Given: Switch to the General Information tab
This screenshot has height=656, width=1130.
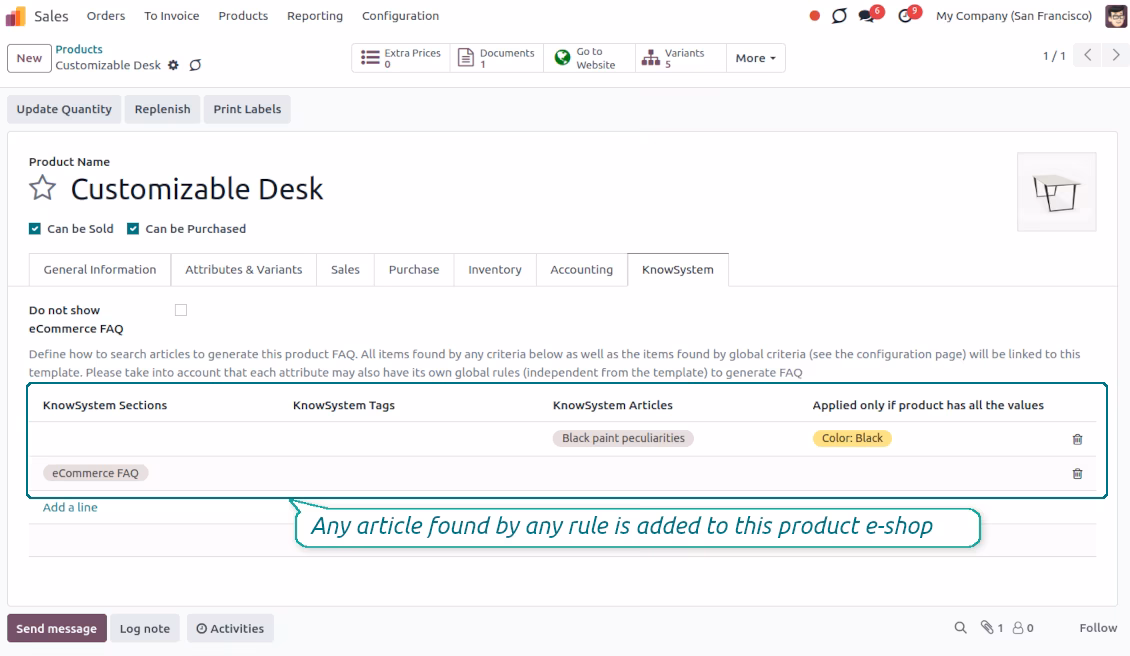Looking at the screenshot, I should point(99,270).
